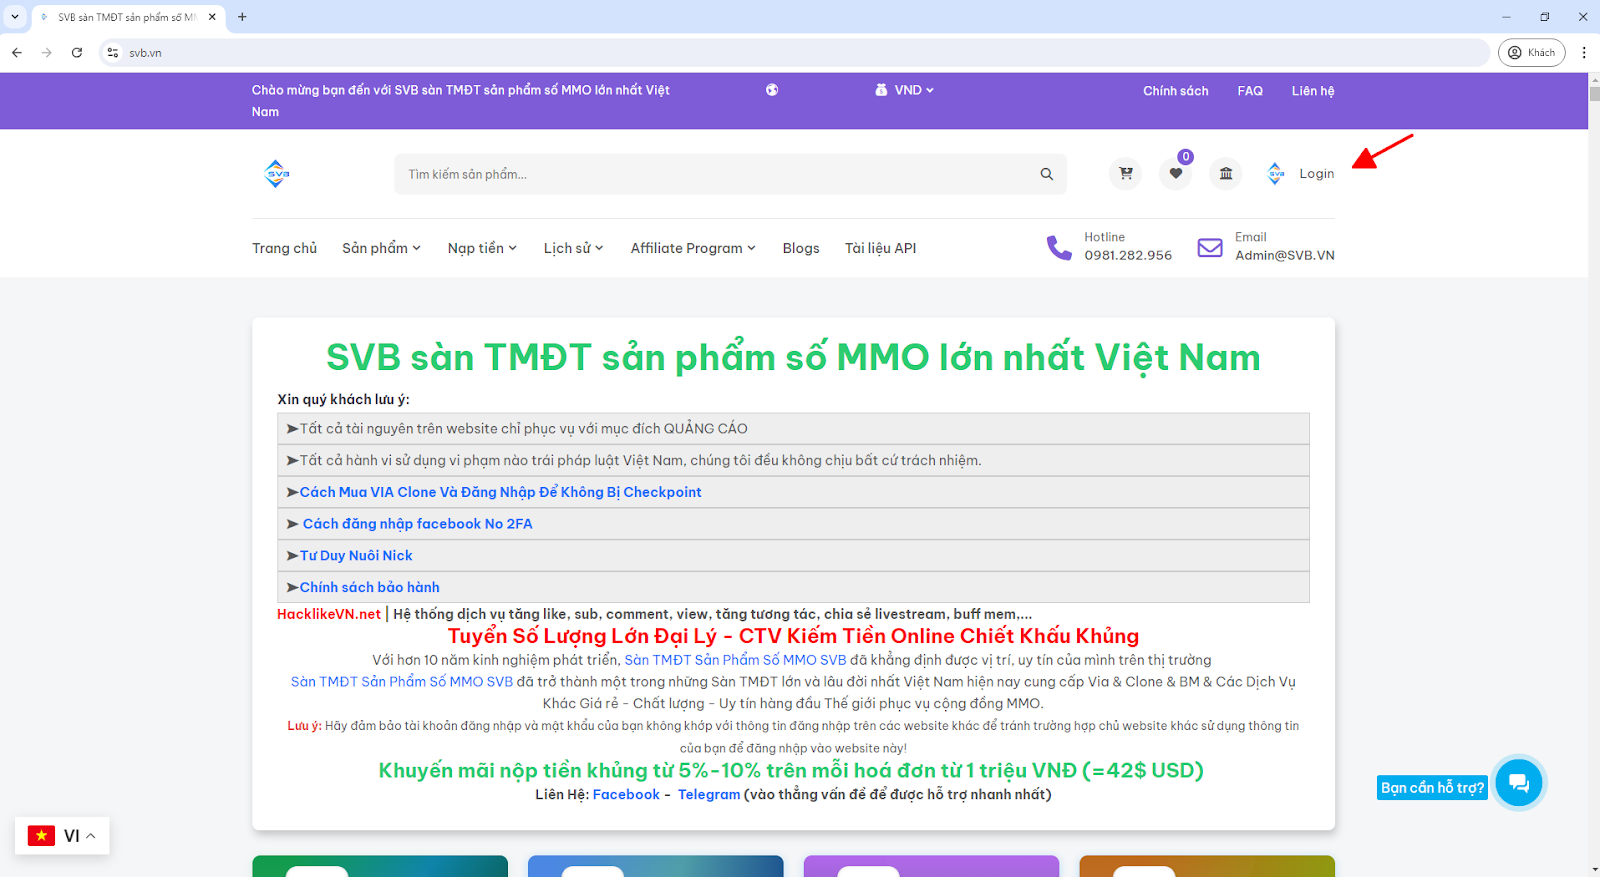Click the SVB icon beside Login
Viewport: 1600px width, 877px height.
(x=1276, y=174)
